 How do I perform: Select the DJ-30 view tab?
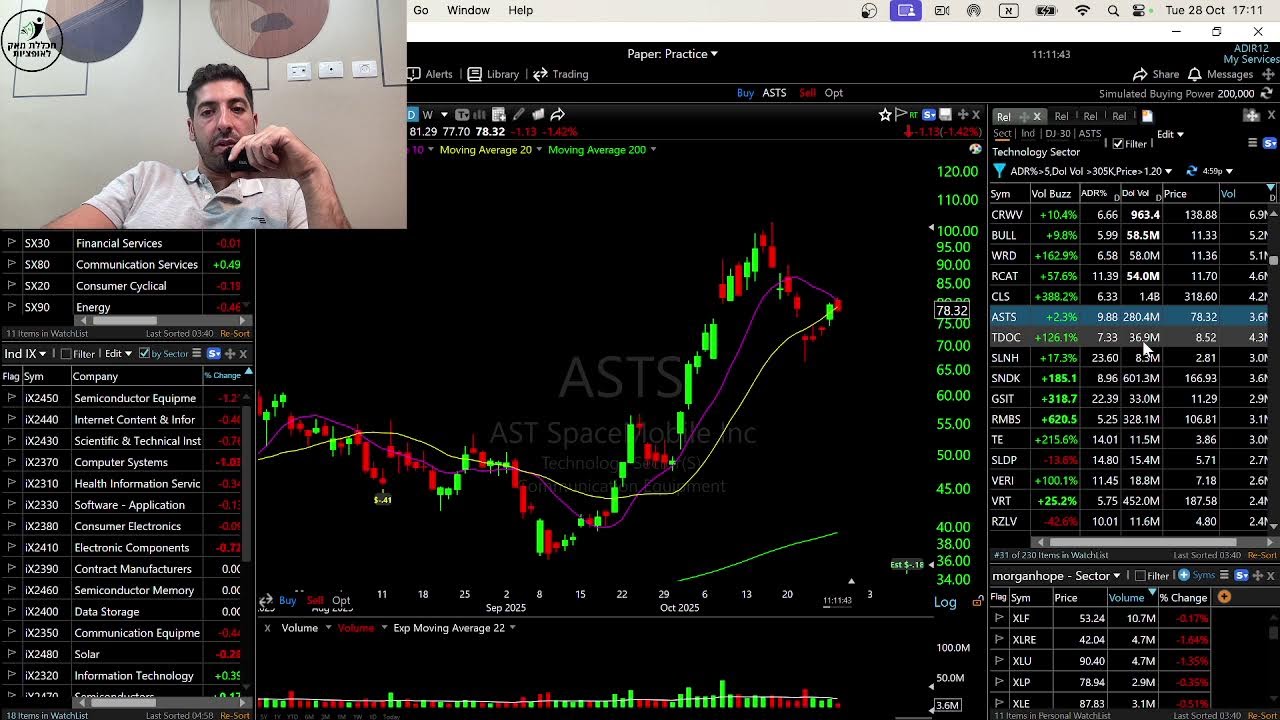click(1057, 134)
